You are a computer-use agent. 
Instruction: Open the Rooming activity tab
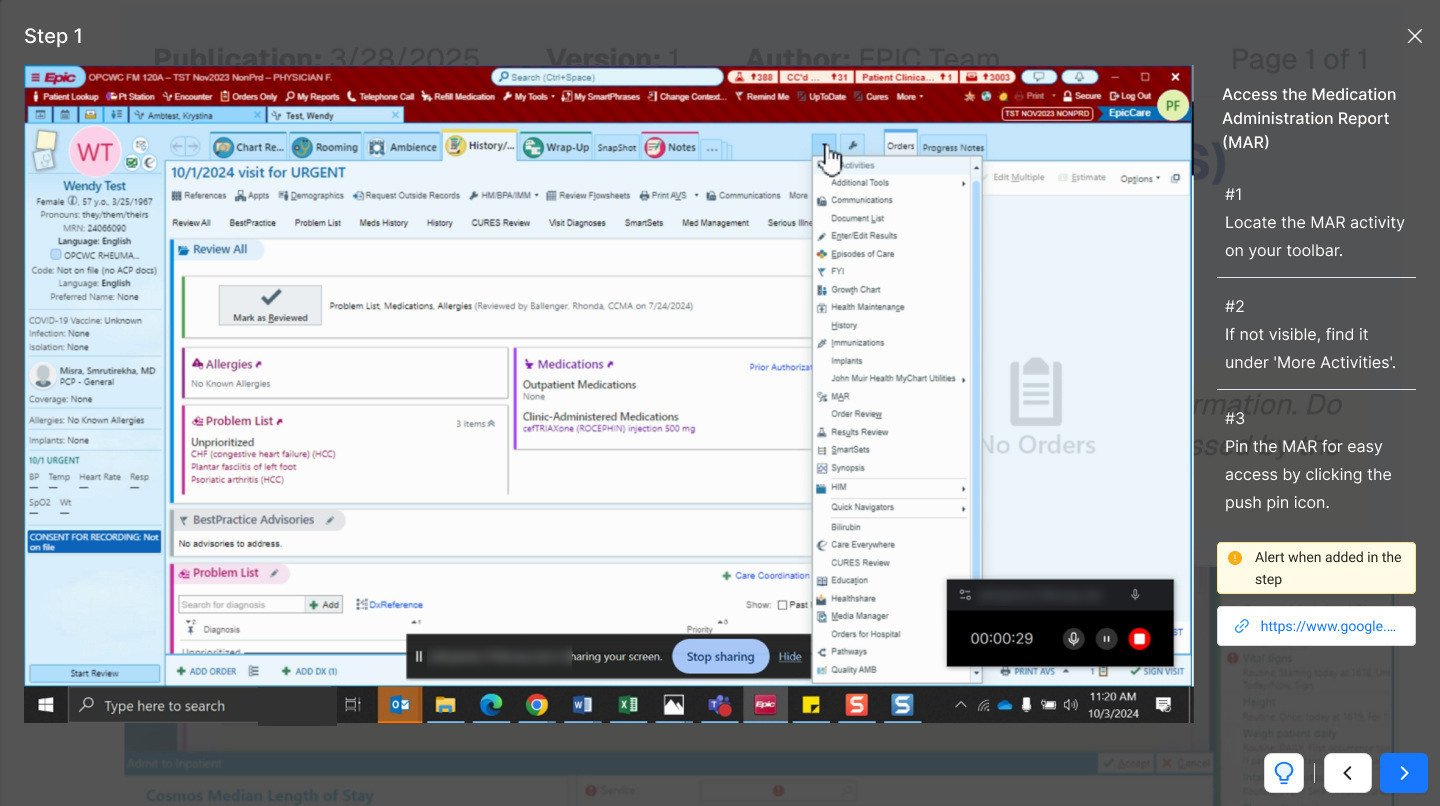point(327,147)
